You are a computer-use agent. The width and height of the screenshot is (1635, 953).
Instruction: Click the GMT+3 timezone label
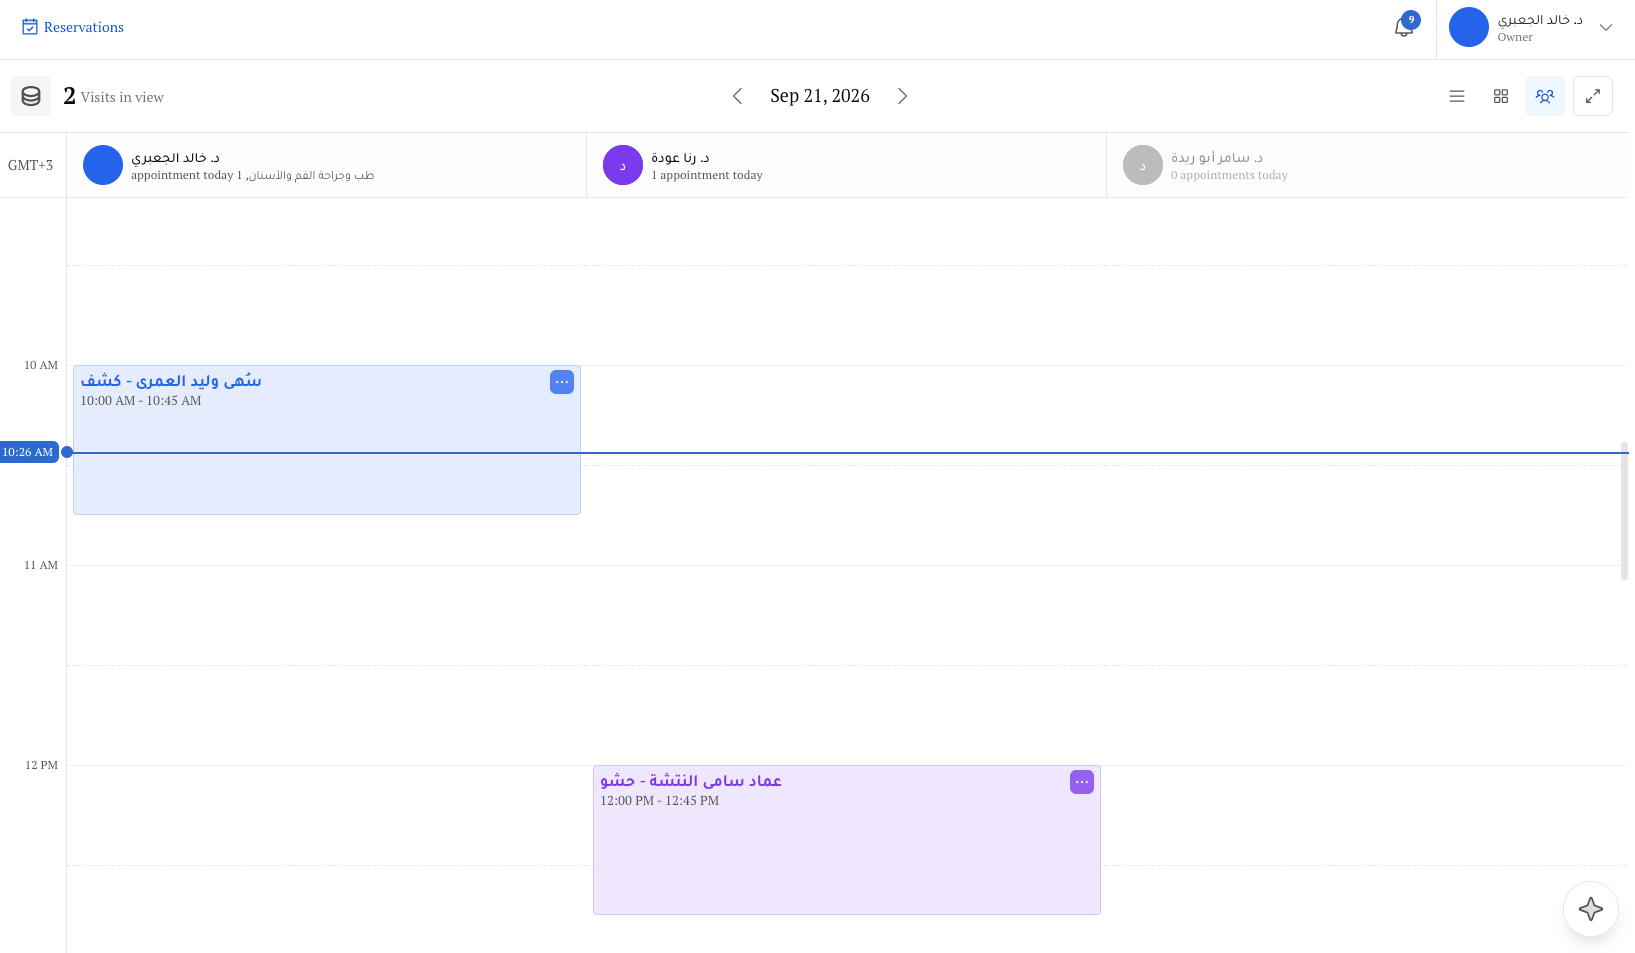pos(31,165)
